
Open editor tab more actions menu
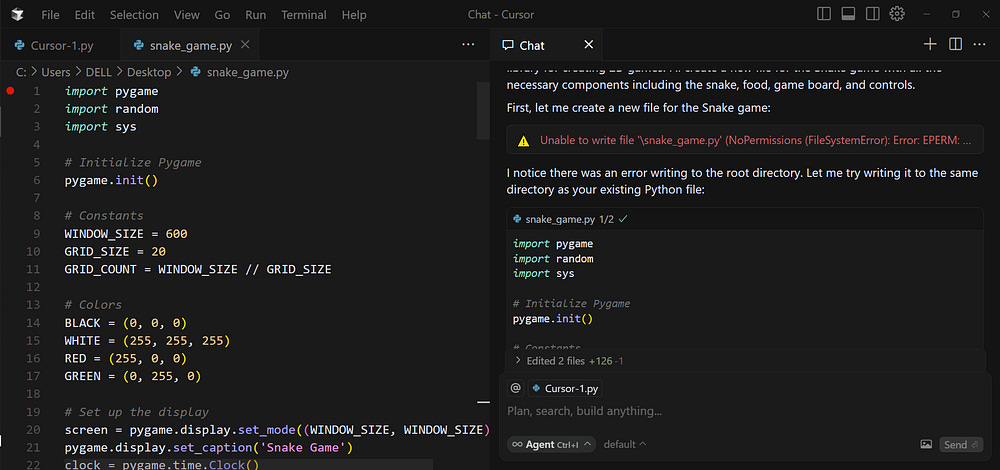click(x=468, y=44)
